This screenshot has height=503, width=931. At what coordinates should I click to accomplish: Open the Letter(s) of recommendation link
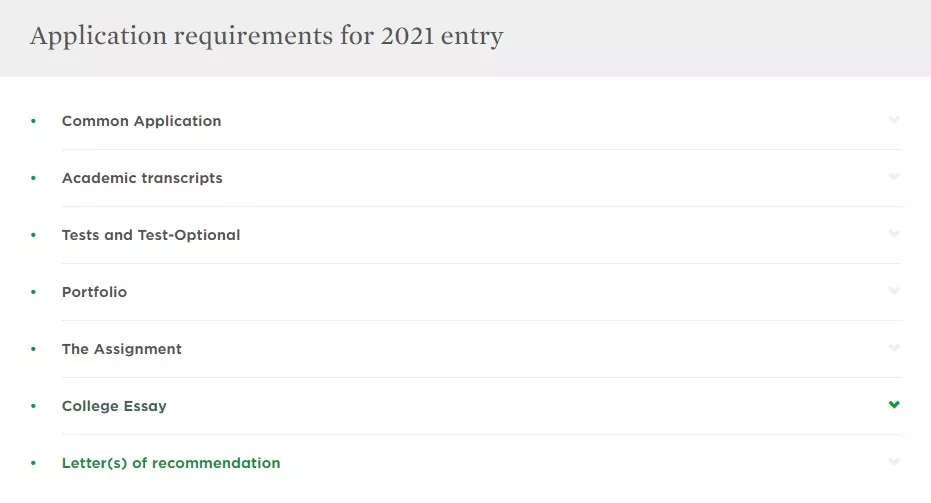(171, 463)
